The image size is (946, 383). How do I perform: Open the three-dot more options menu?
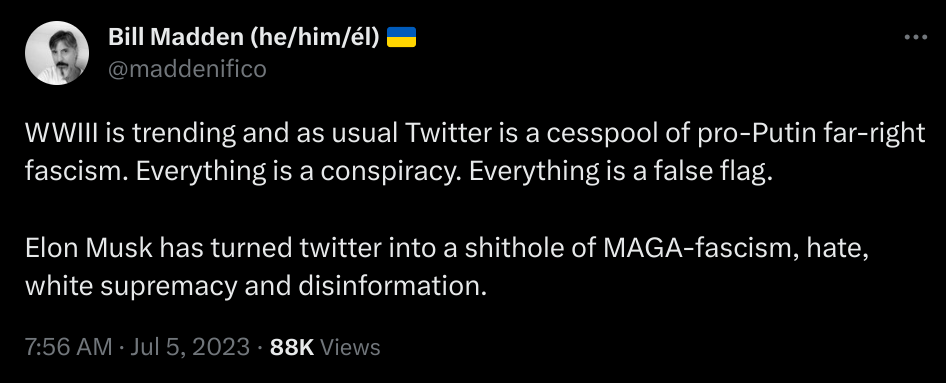click(x=916, y=37)
